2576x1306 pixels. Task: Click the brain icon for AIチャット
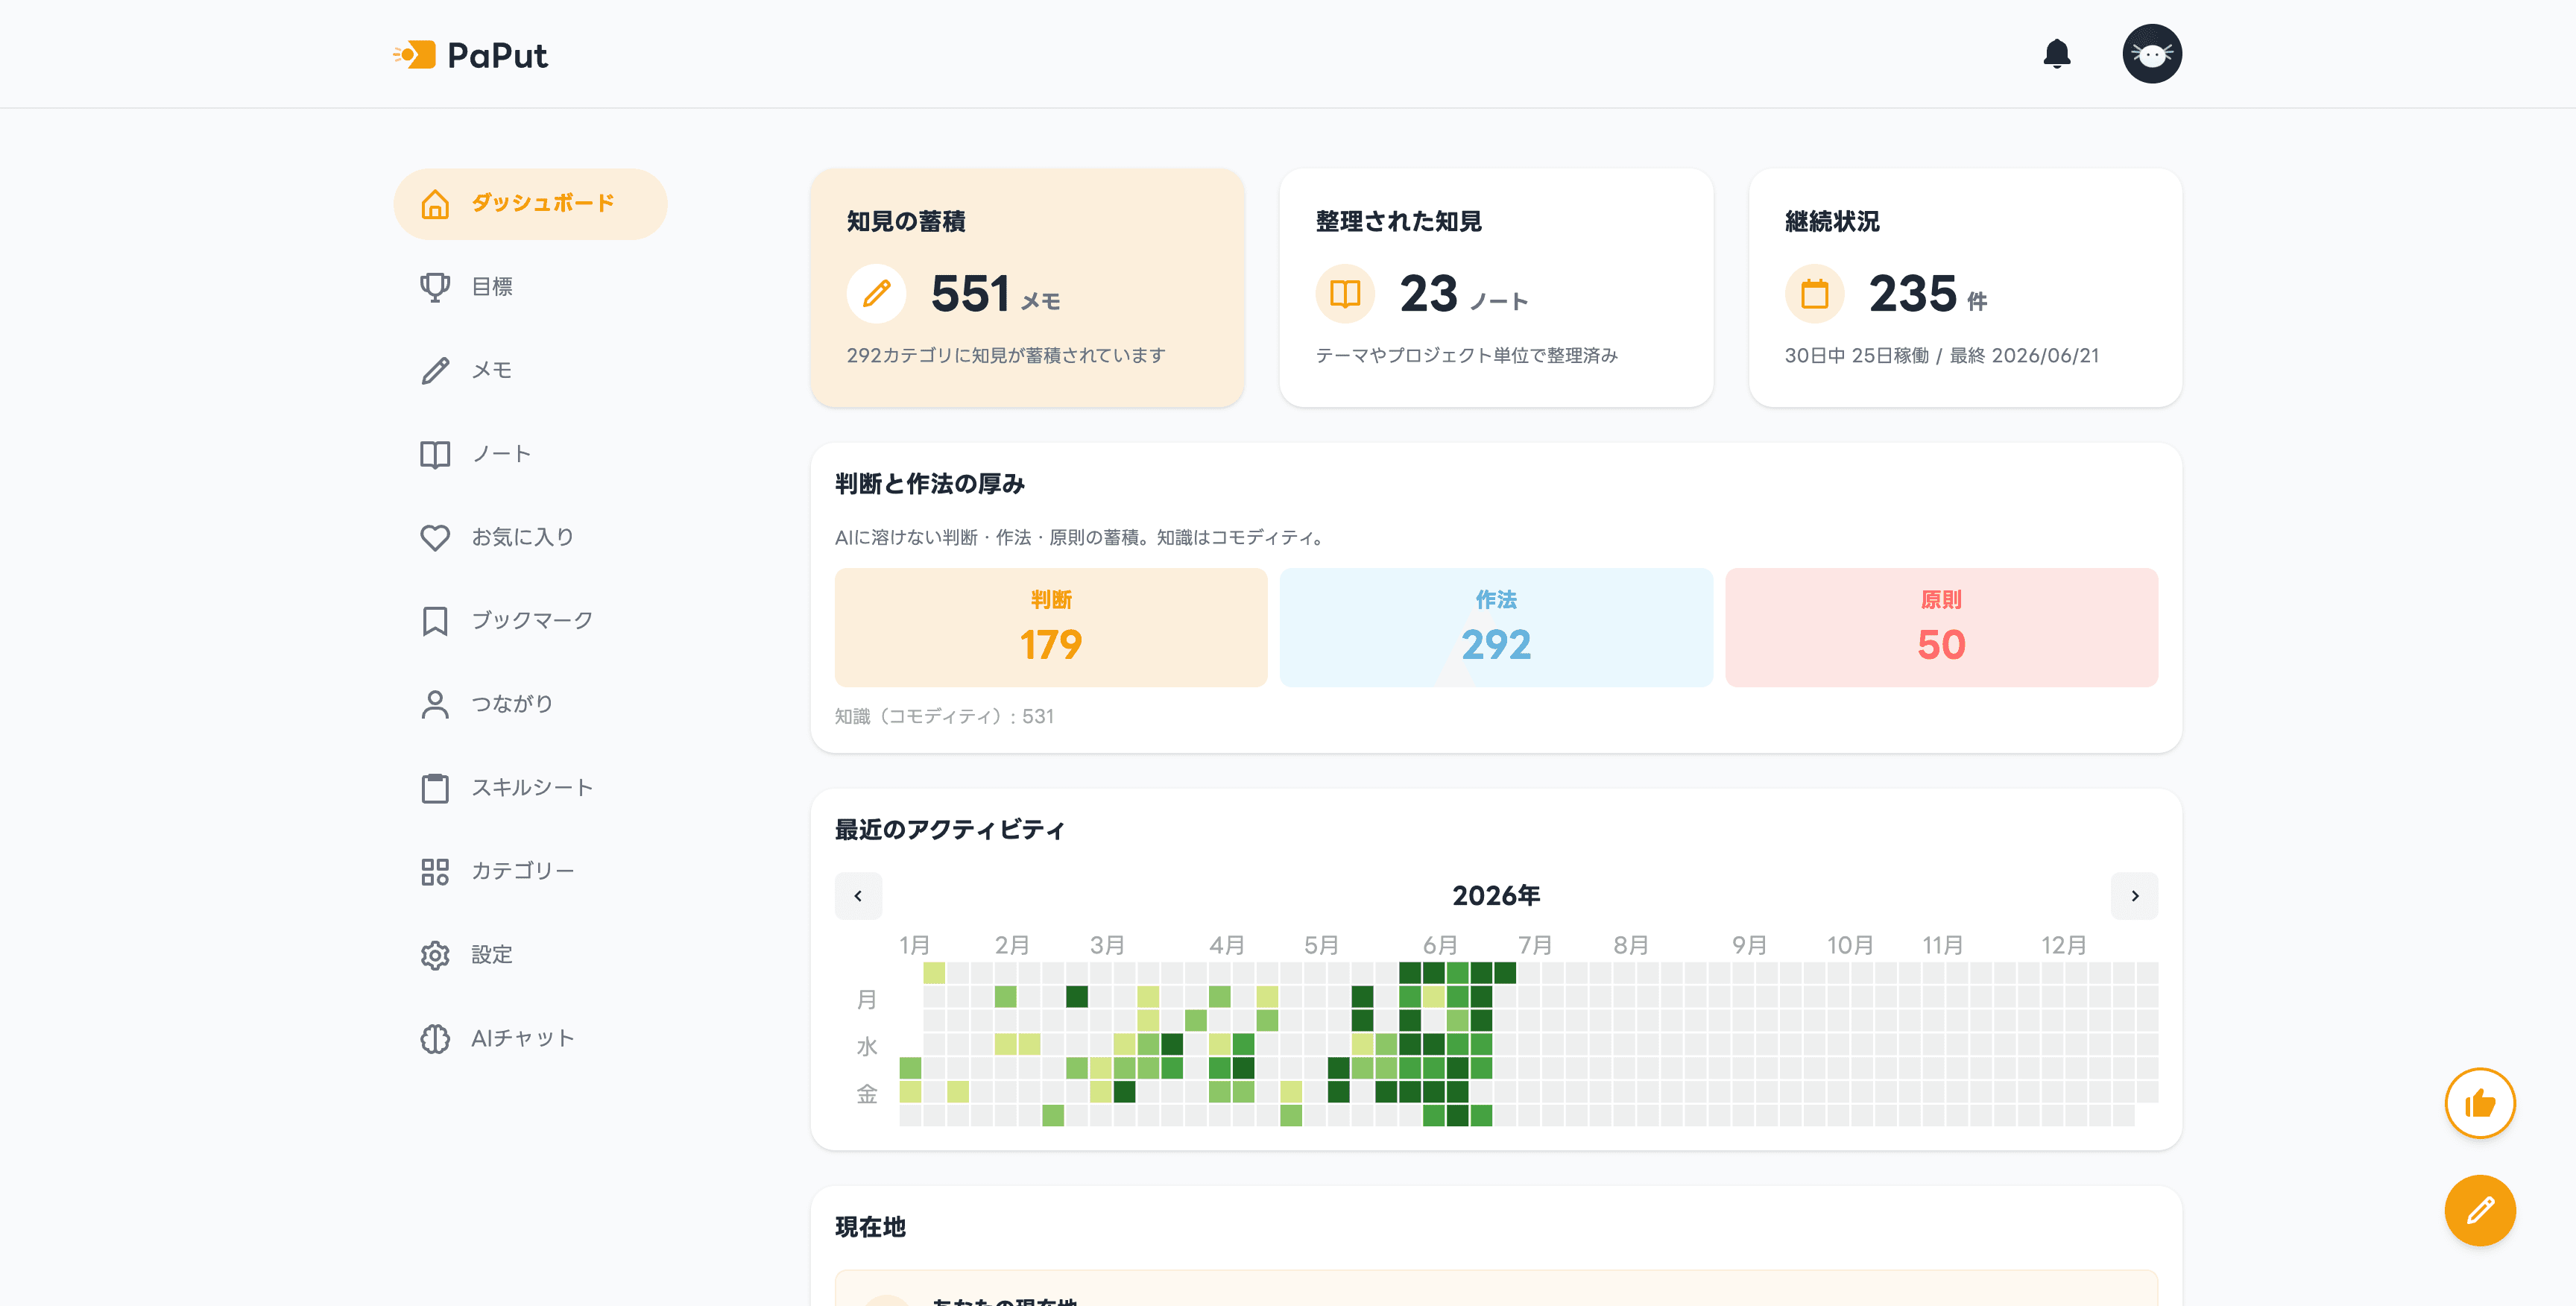[435, 1038]
